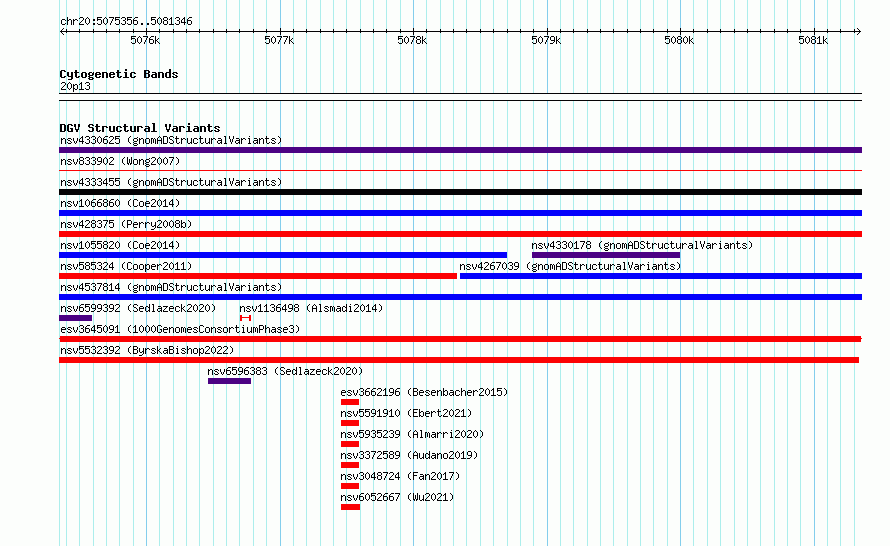Click the 5079k ruler tick label
890x546 pixels.
pos(546,40)
